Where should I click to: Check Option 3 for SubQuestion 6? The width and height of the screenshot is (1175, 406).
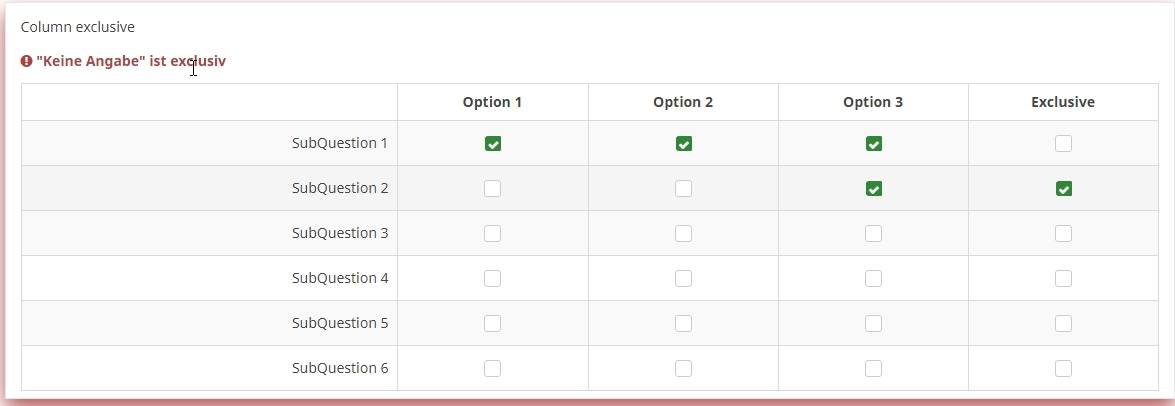pos(874,368)
